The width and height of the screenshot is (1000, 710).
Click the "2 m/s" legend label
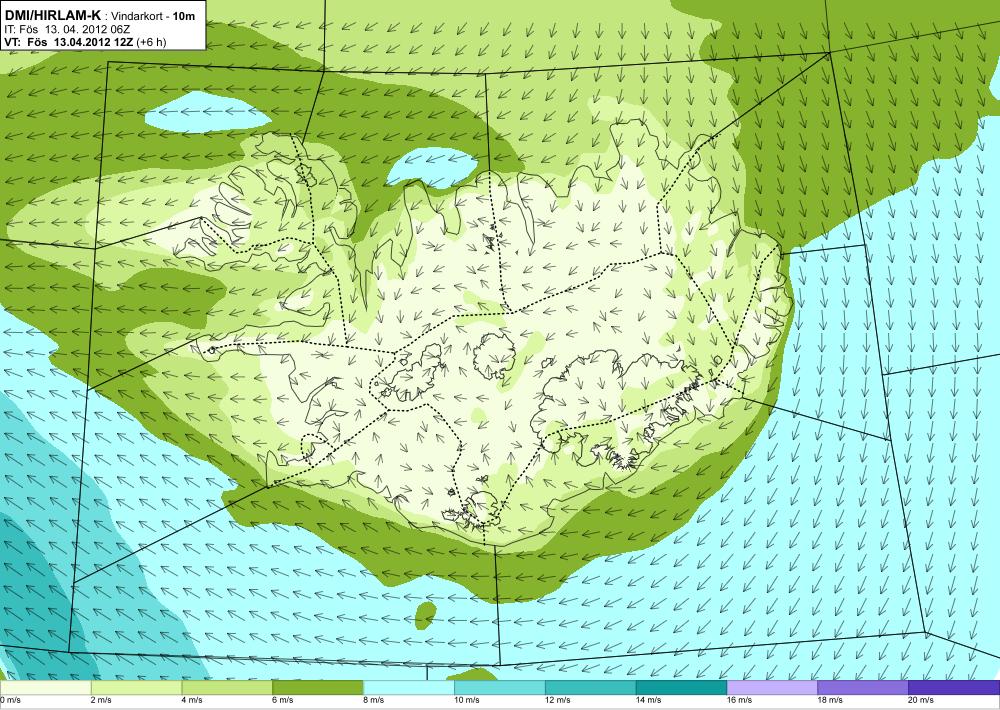pyautogui.click(x=102, y=700)
